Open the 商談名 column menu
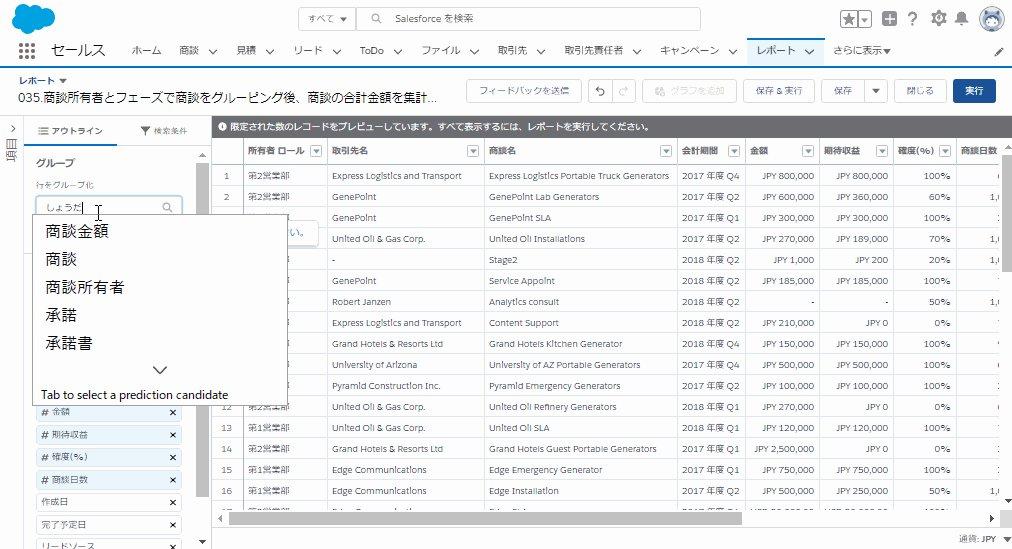The width and height of the screenshot is (1012, 549). pyautogui.click(x=666, y=151)
